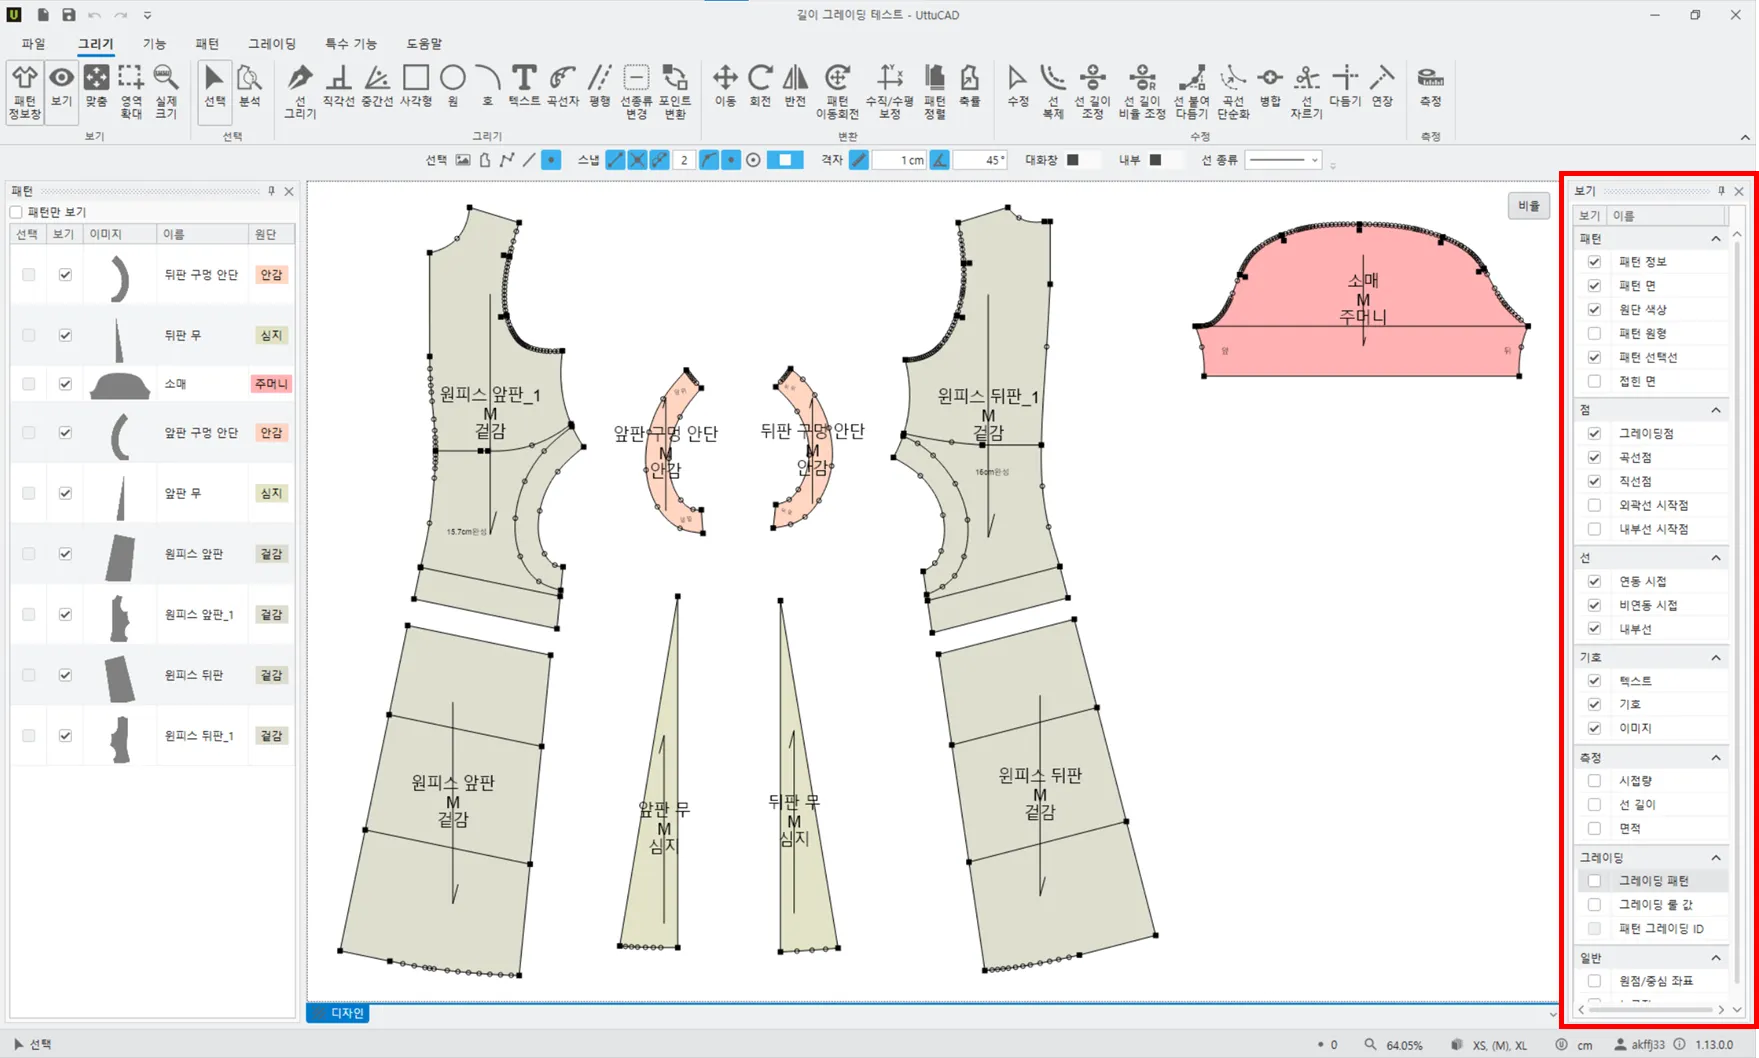Enable the 패턴만 보기 checkbox
Screen dimensions: 1759x1058
[x=16, y=212]
